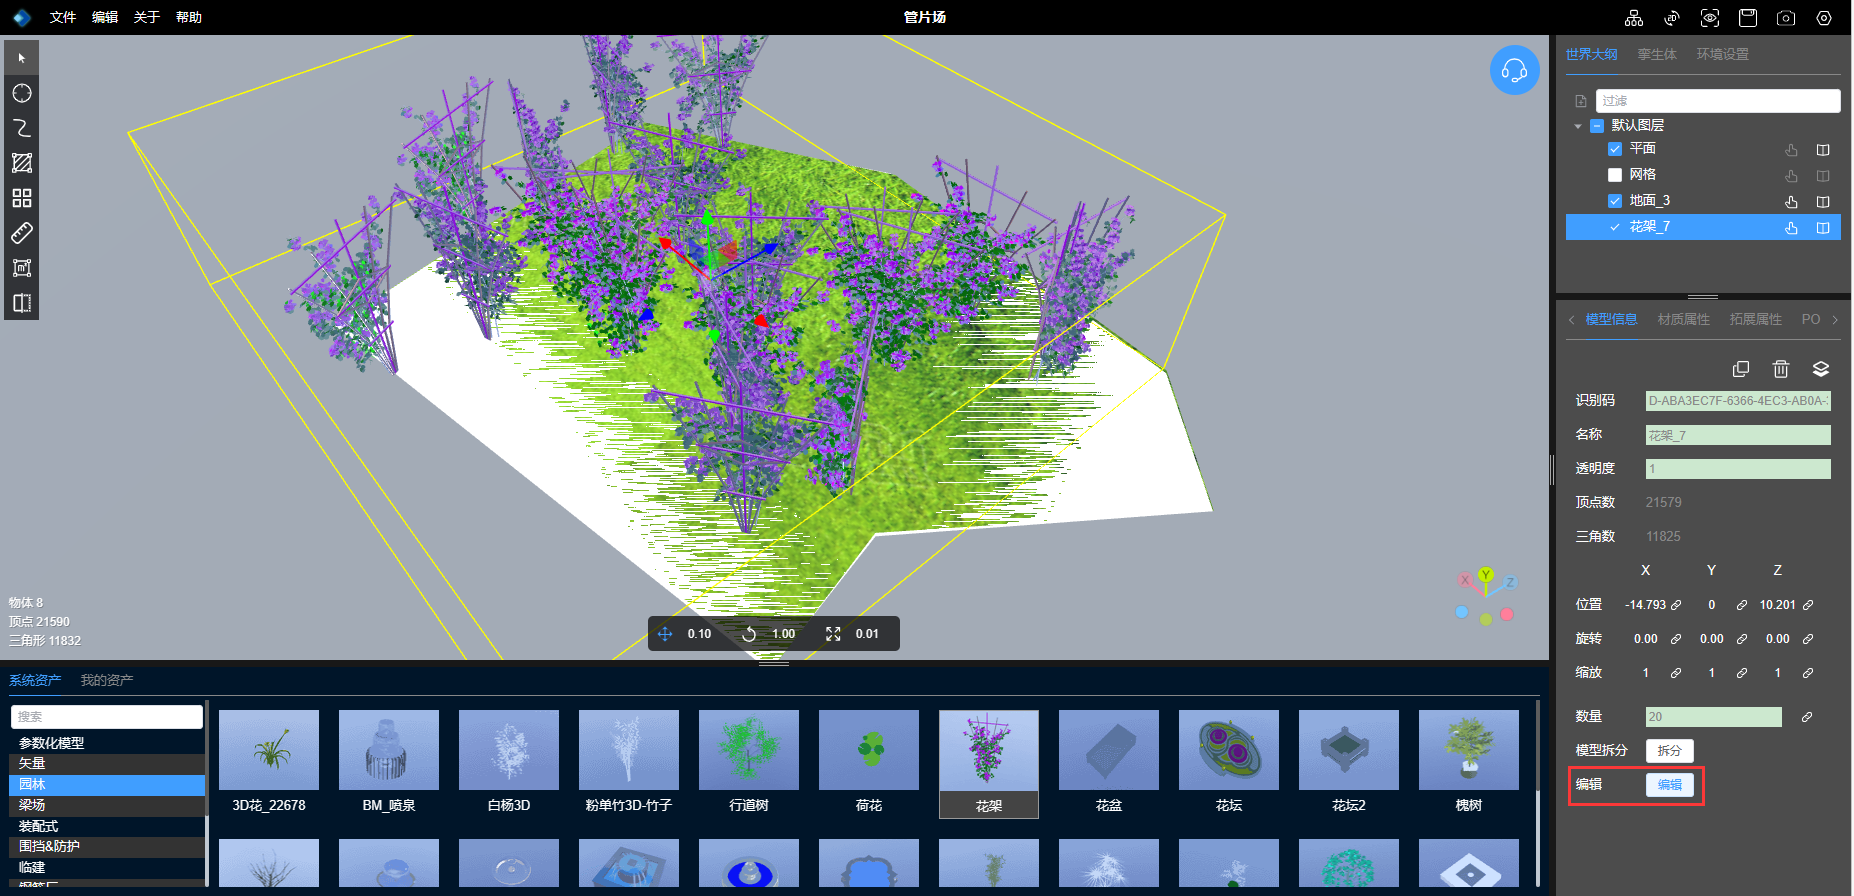Open the settings gear icon
Screen dimensions: 1854x896
click(1824, 18)
